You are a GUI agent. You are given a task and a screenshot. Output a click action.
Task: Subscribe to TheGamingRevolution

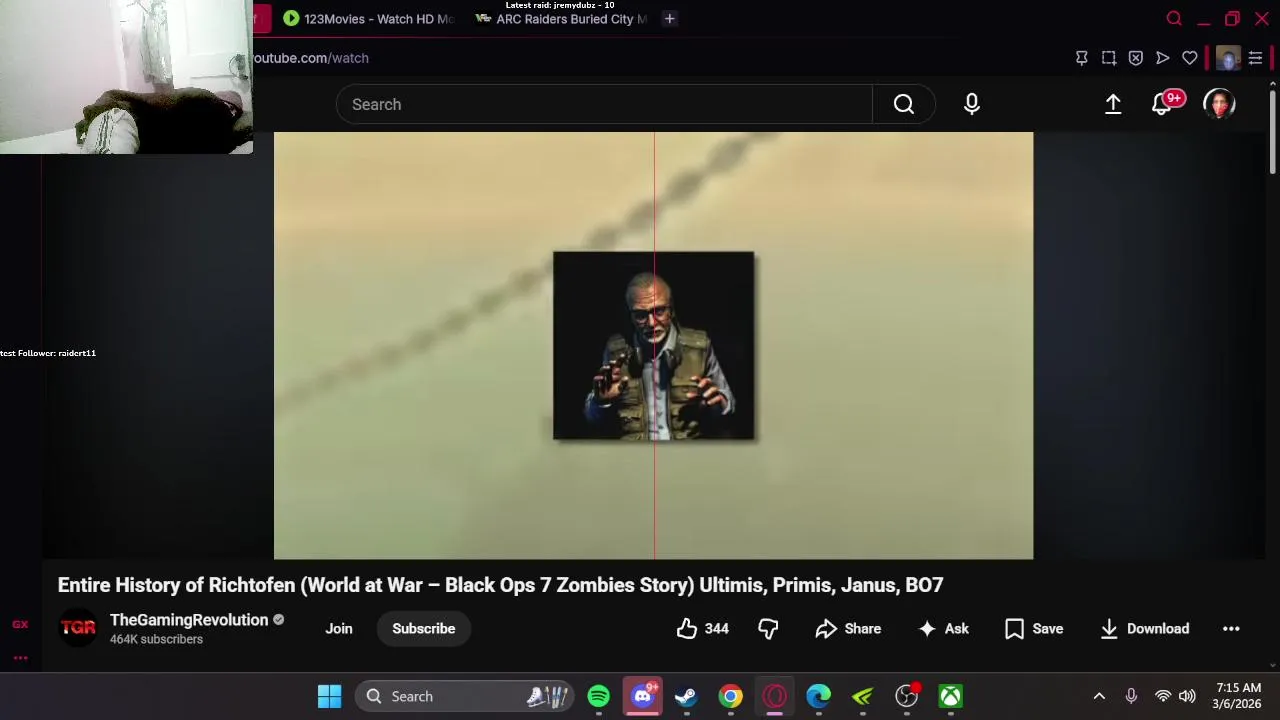pos(424,629)
